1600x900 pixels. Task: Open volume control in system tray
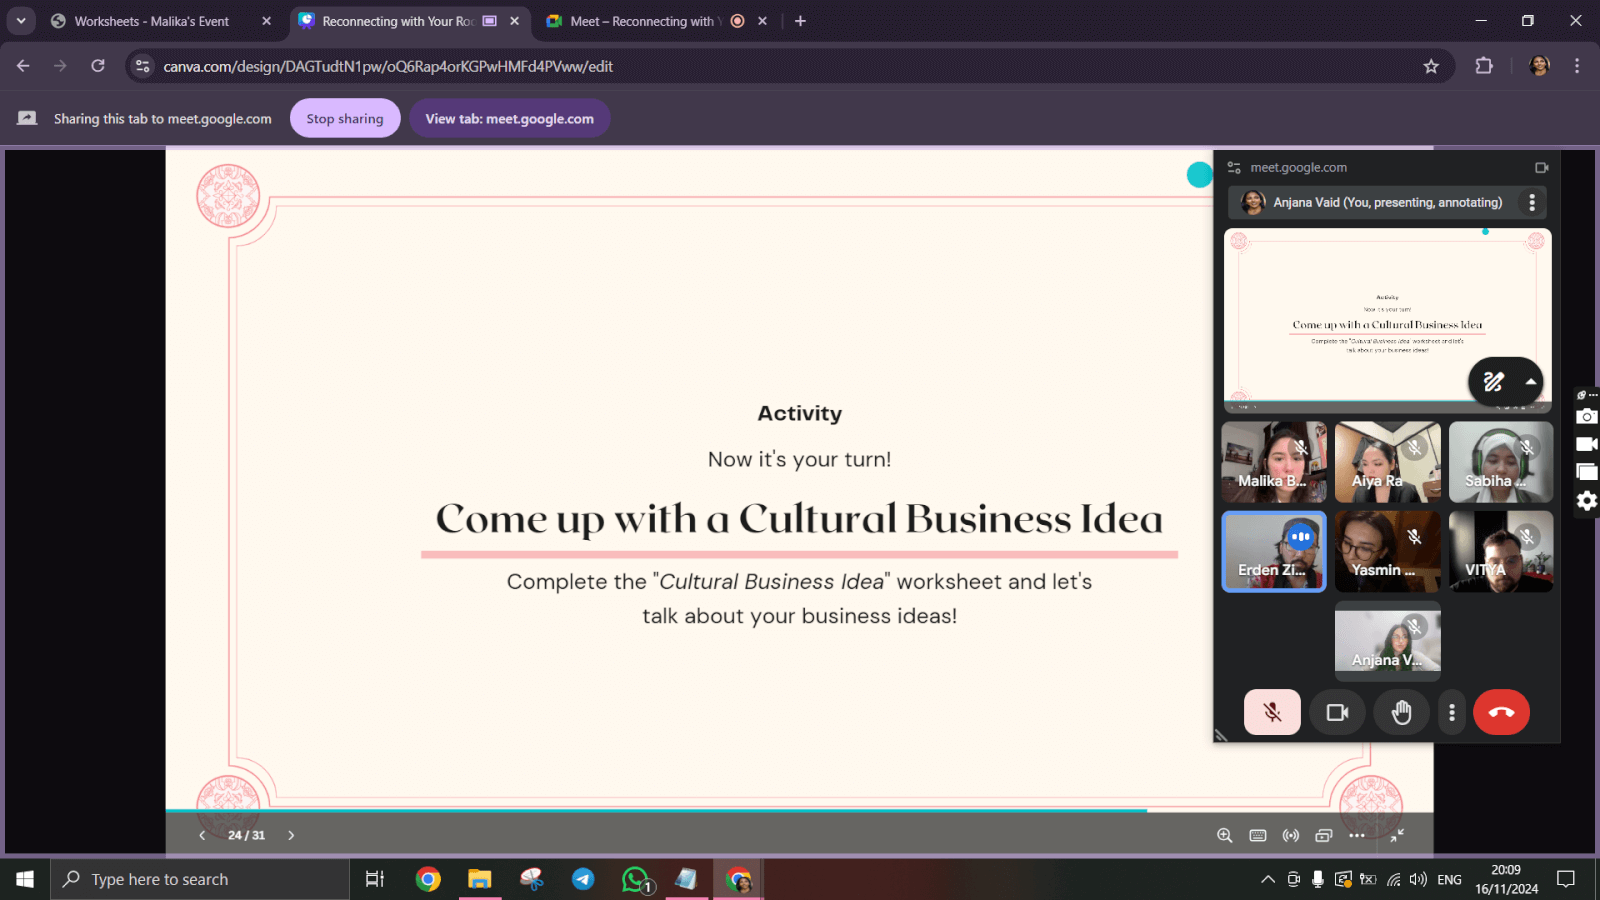[x=1418, y=879]
